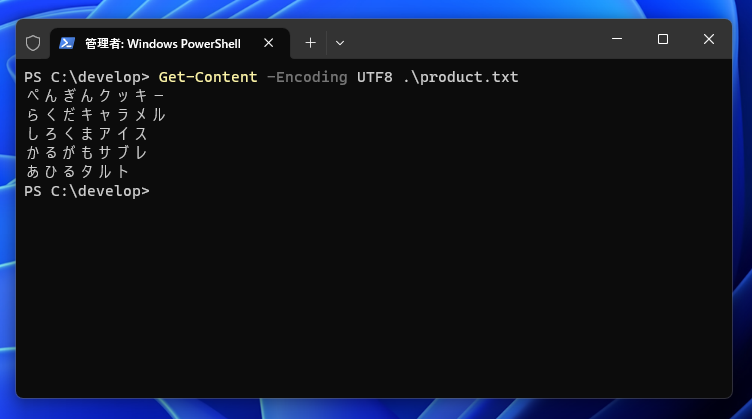The width and height of the screenshot is (752, 419).
Task: Click the -Encoding parameter text
Action: click(x=307, y=77)
